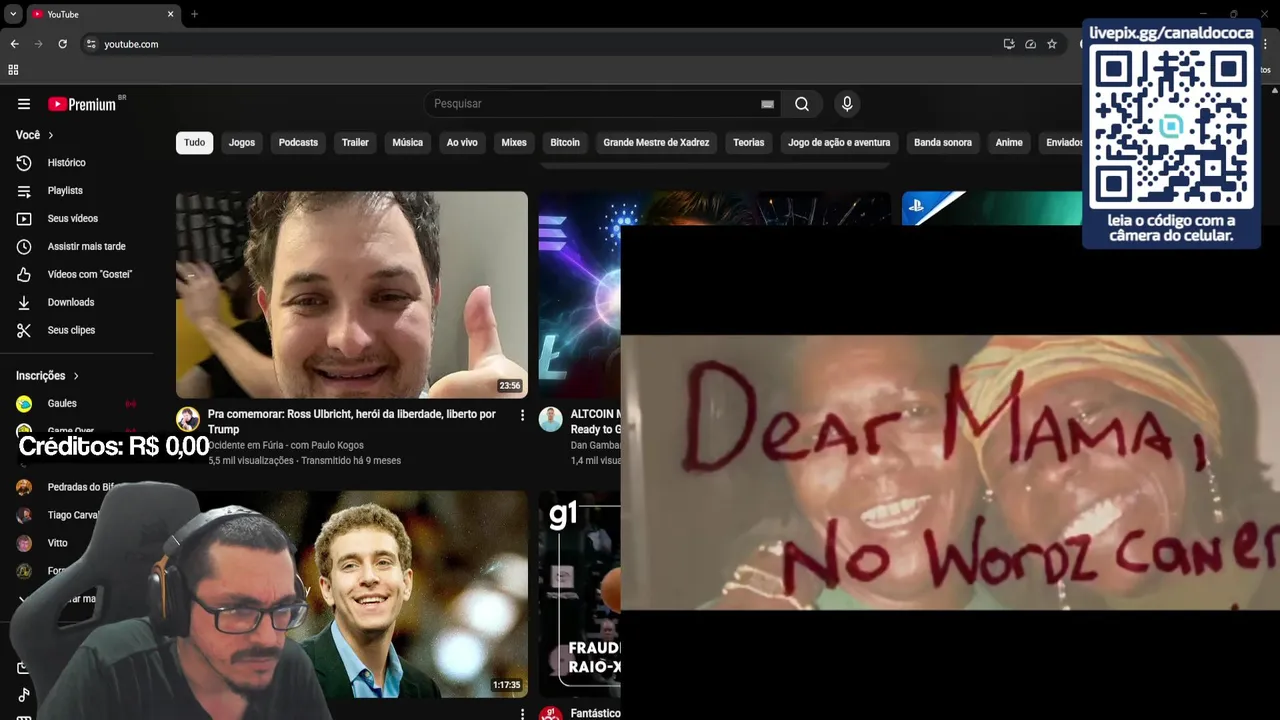Open Ocidente em Fúria channel name link
Image resolution: width=1280 pixels, height=720 pixels.
(x=286, y=445)
